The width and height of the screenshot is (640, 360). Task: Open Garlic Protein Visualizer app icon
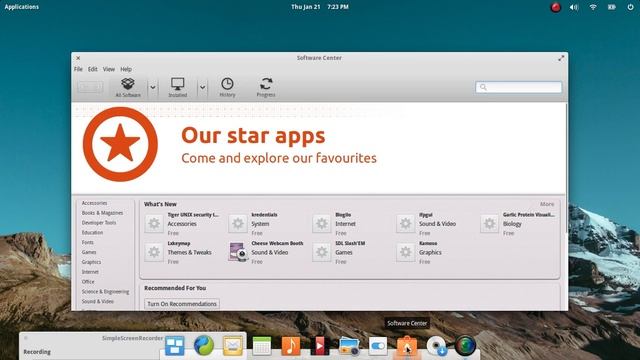489,224
